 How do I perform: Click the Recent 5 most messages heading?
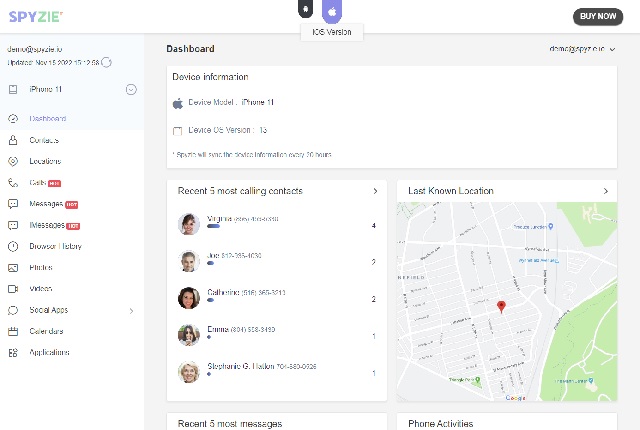click(x=230, y=424)
